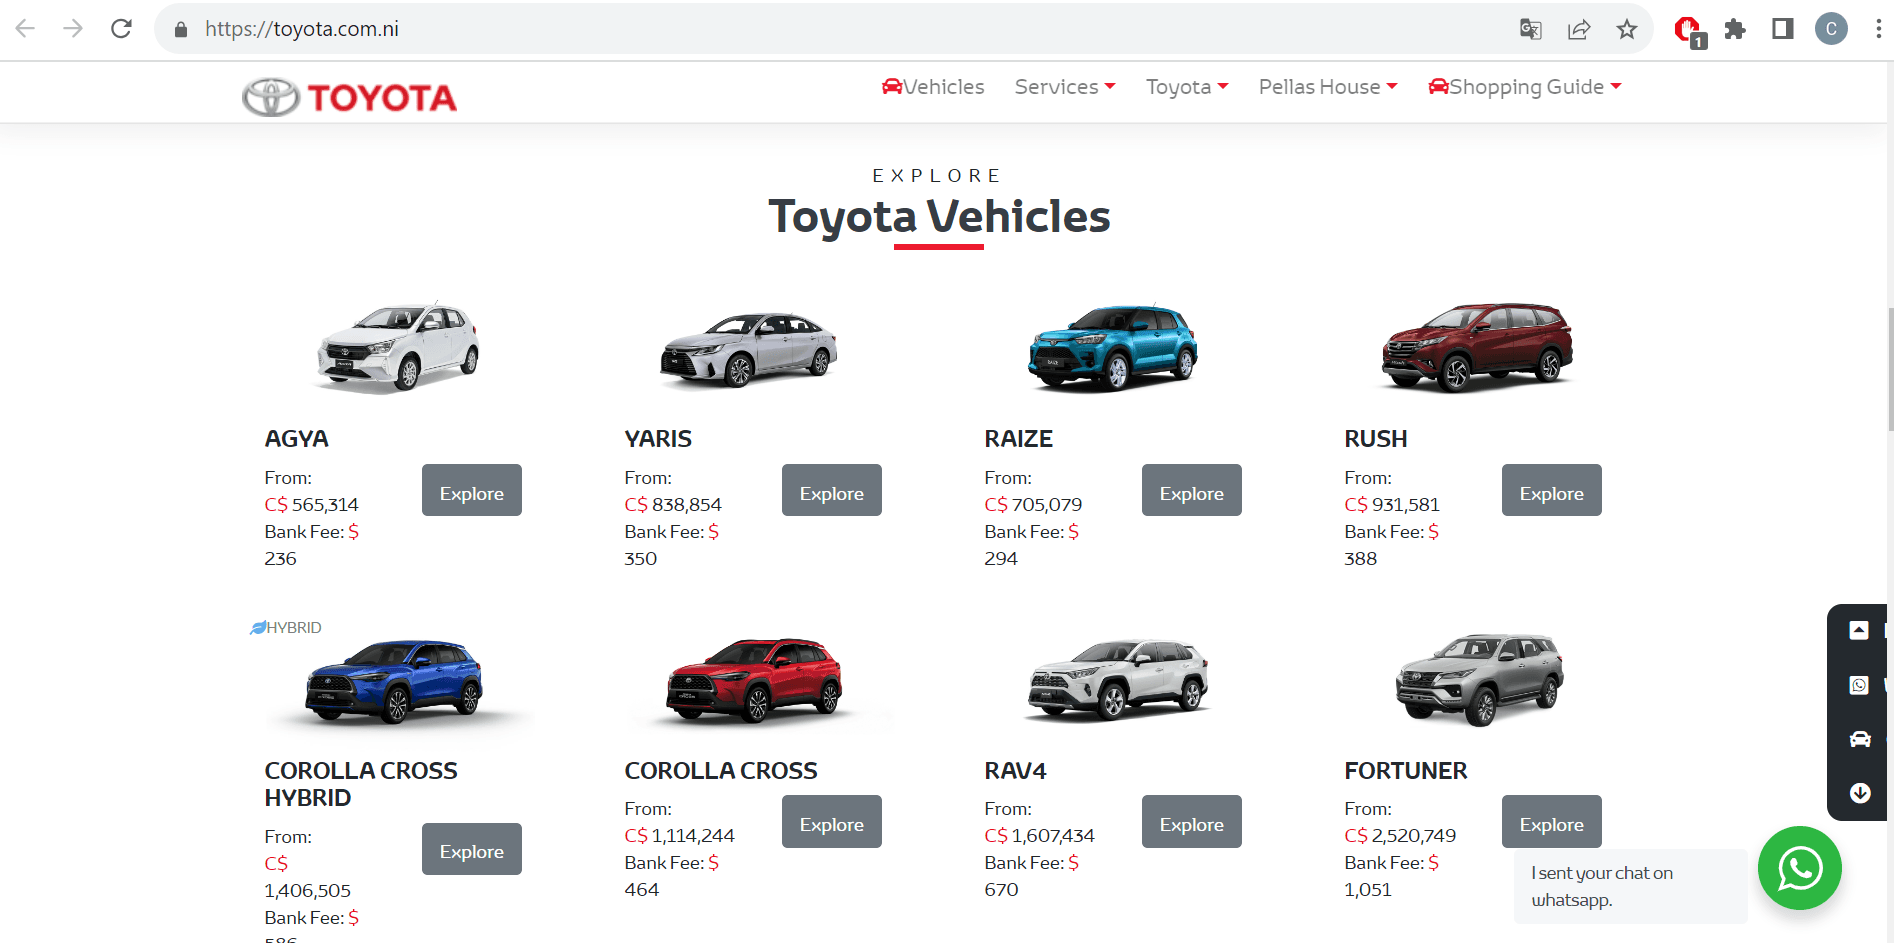Click the down-arrow circle in side panel
Screen dimensions: 1894x943
(x=1859, y=793)
